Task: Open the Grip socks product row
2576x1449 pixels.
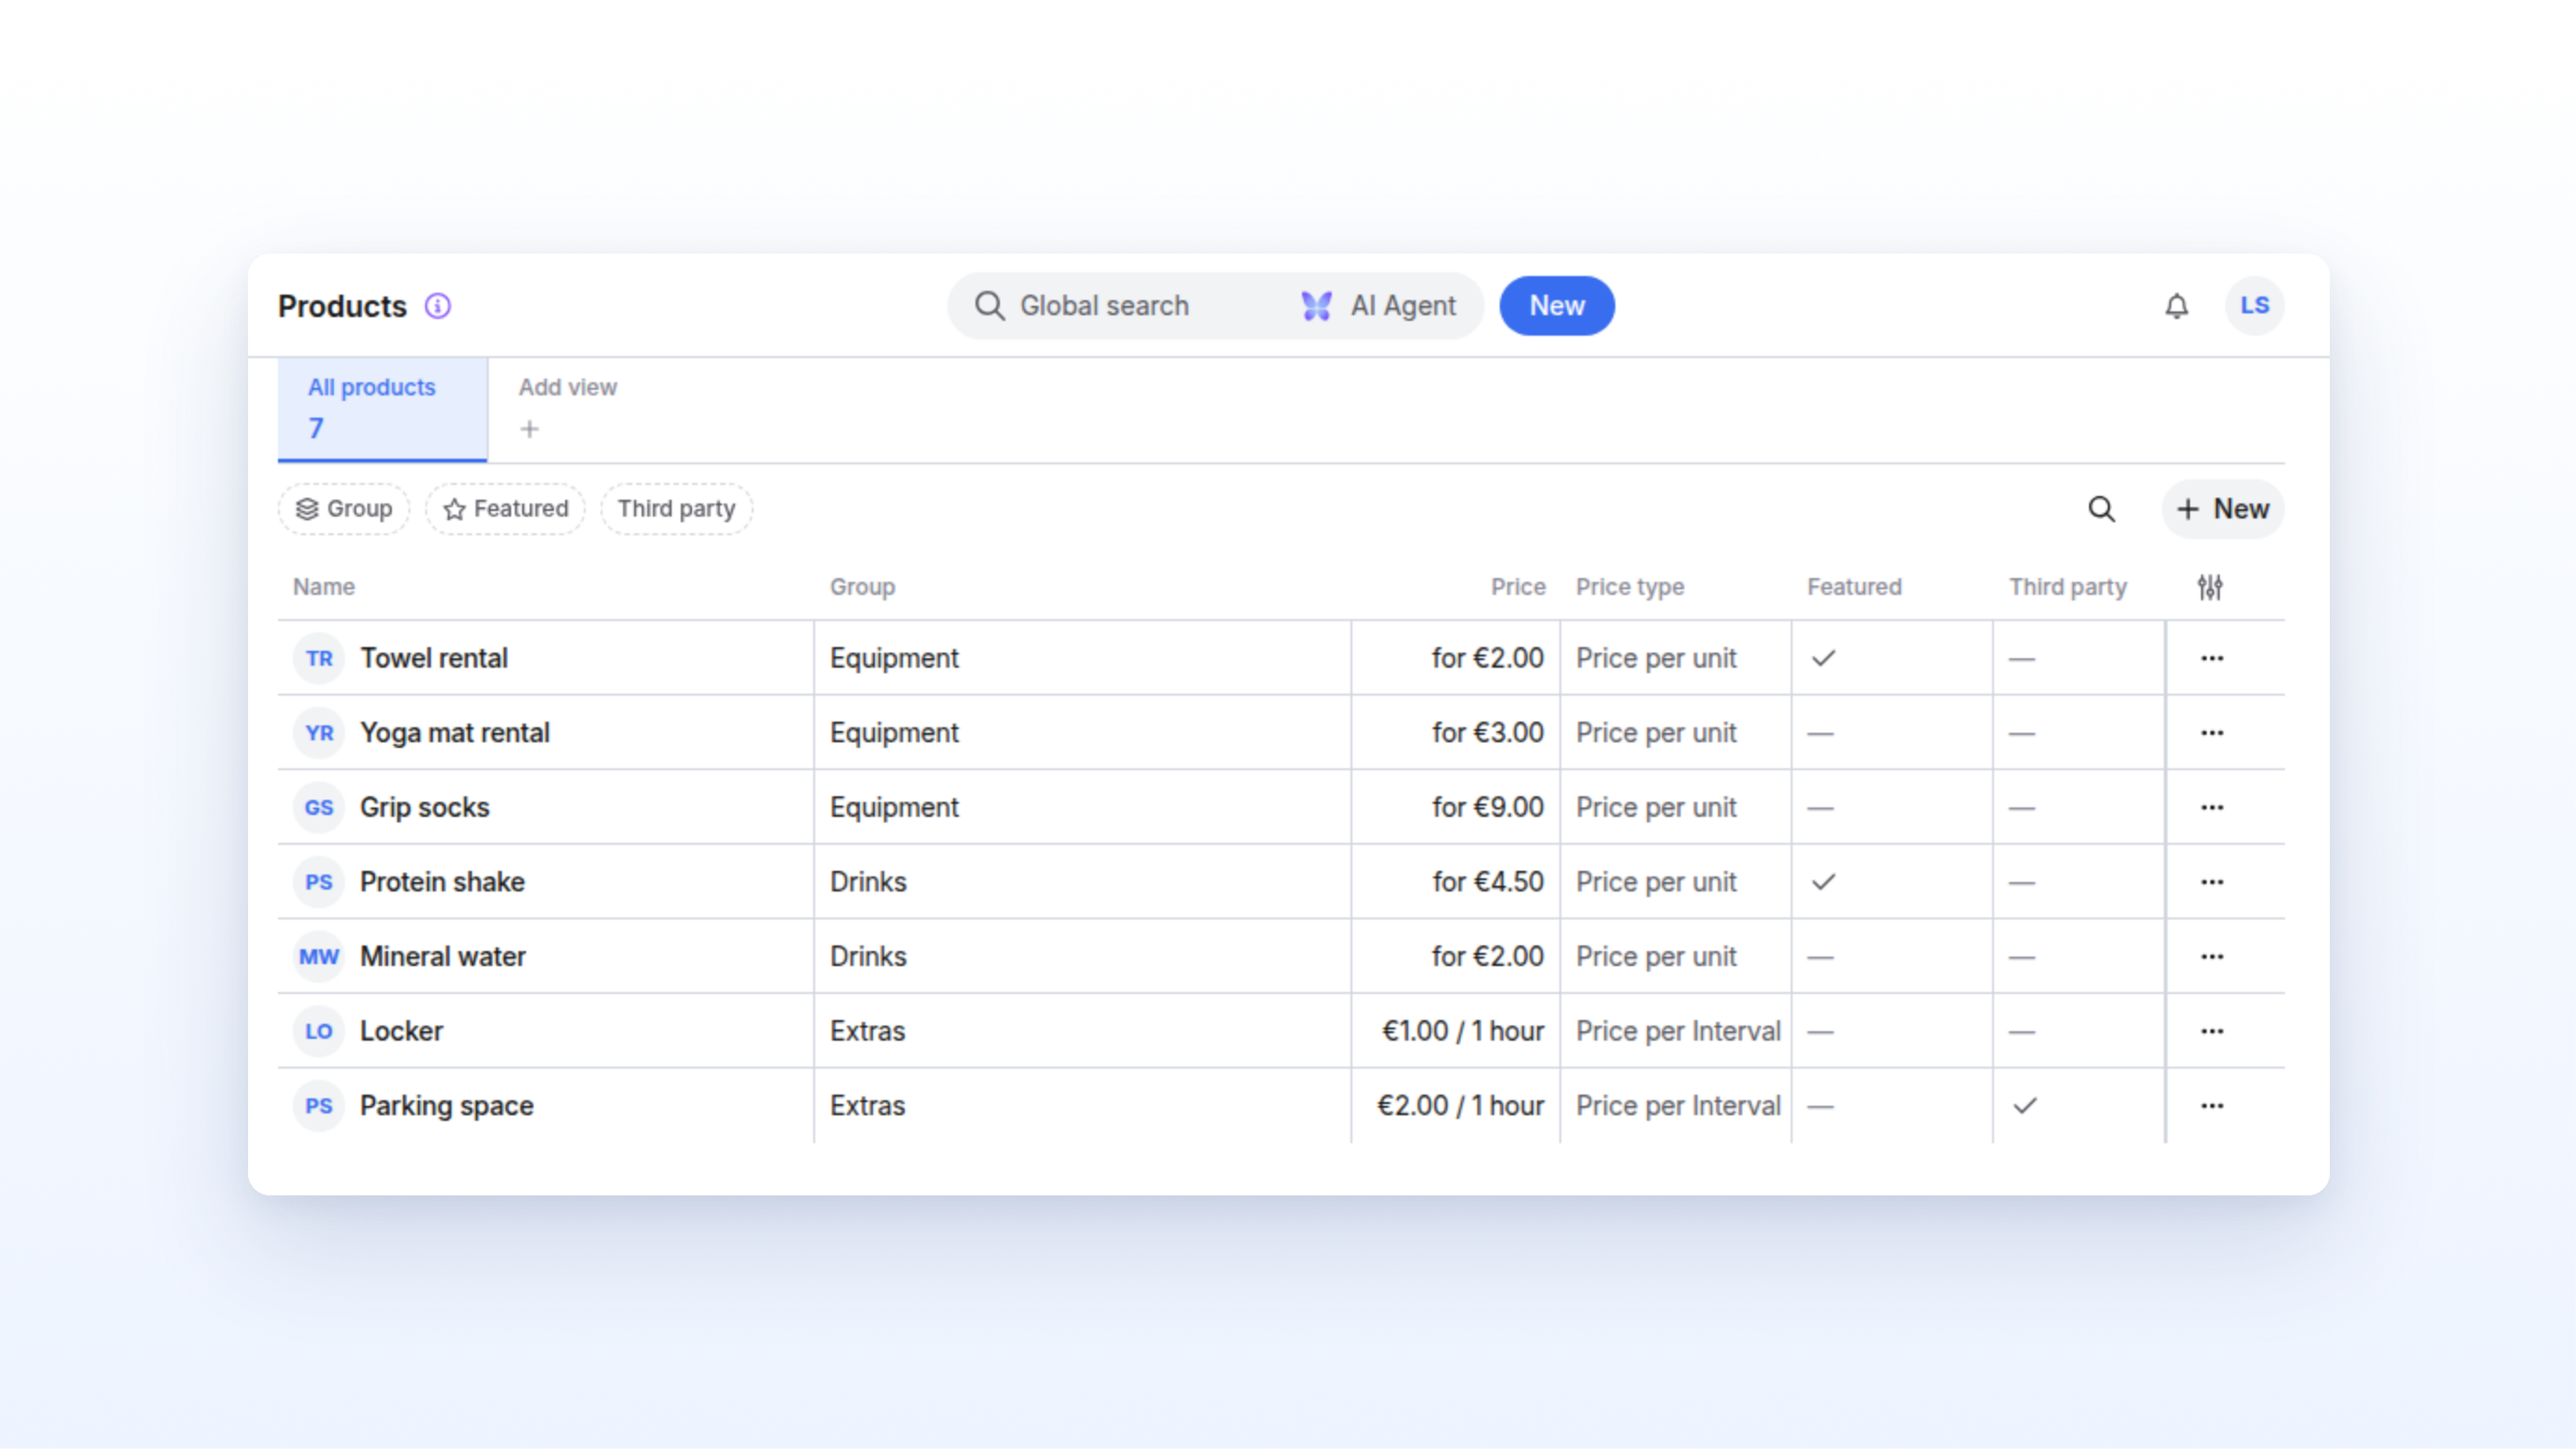Action: [1280, 807]
